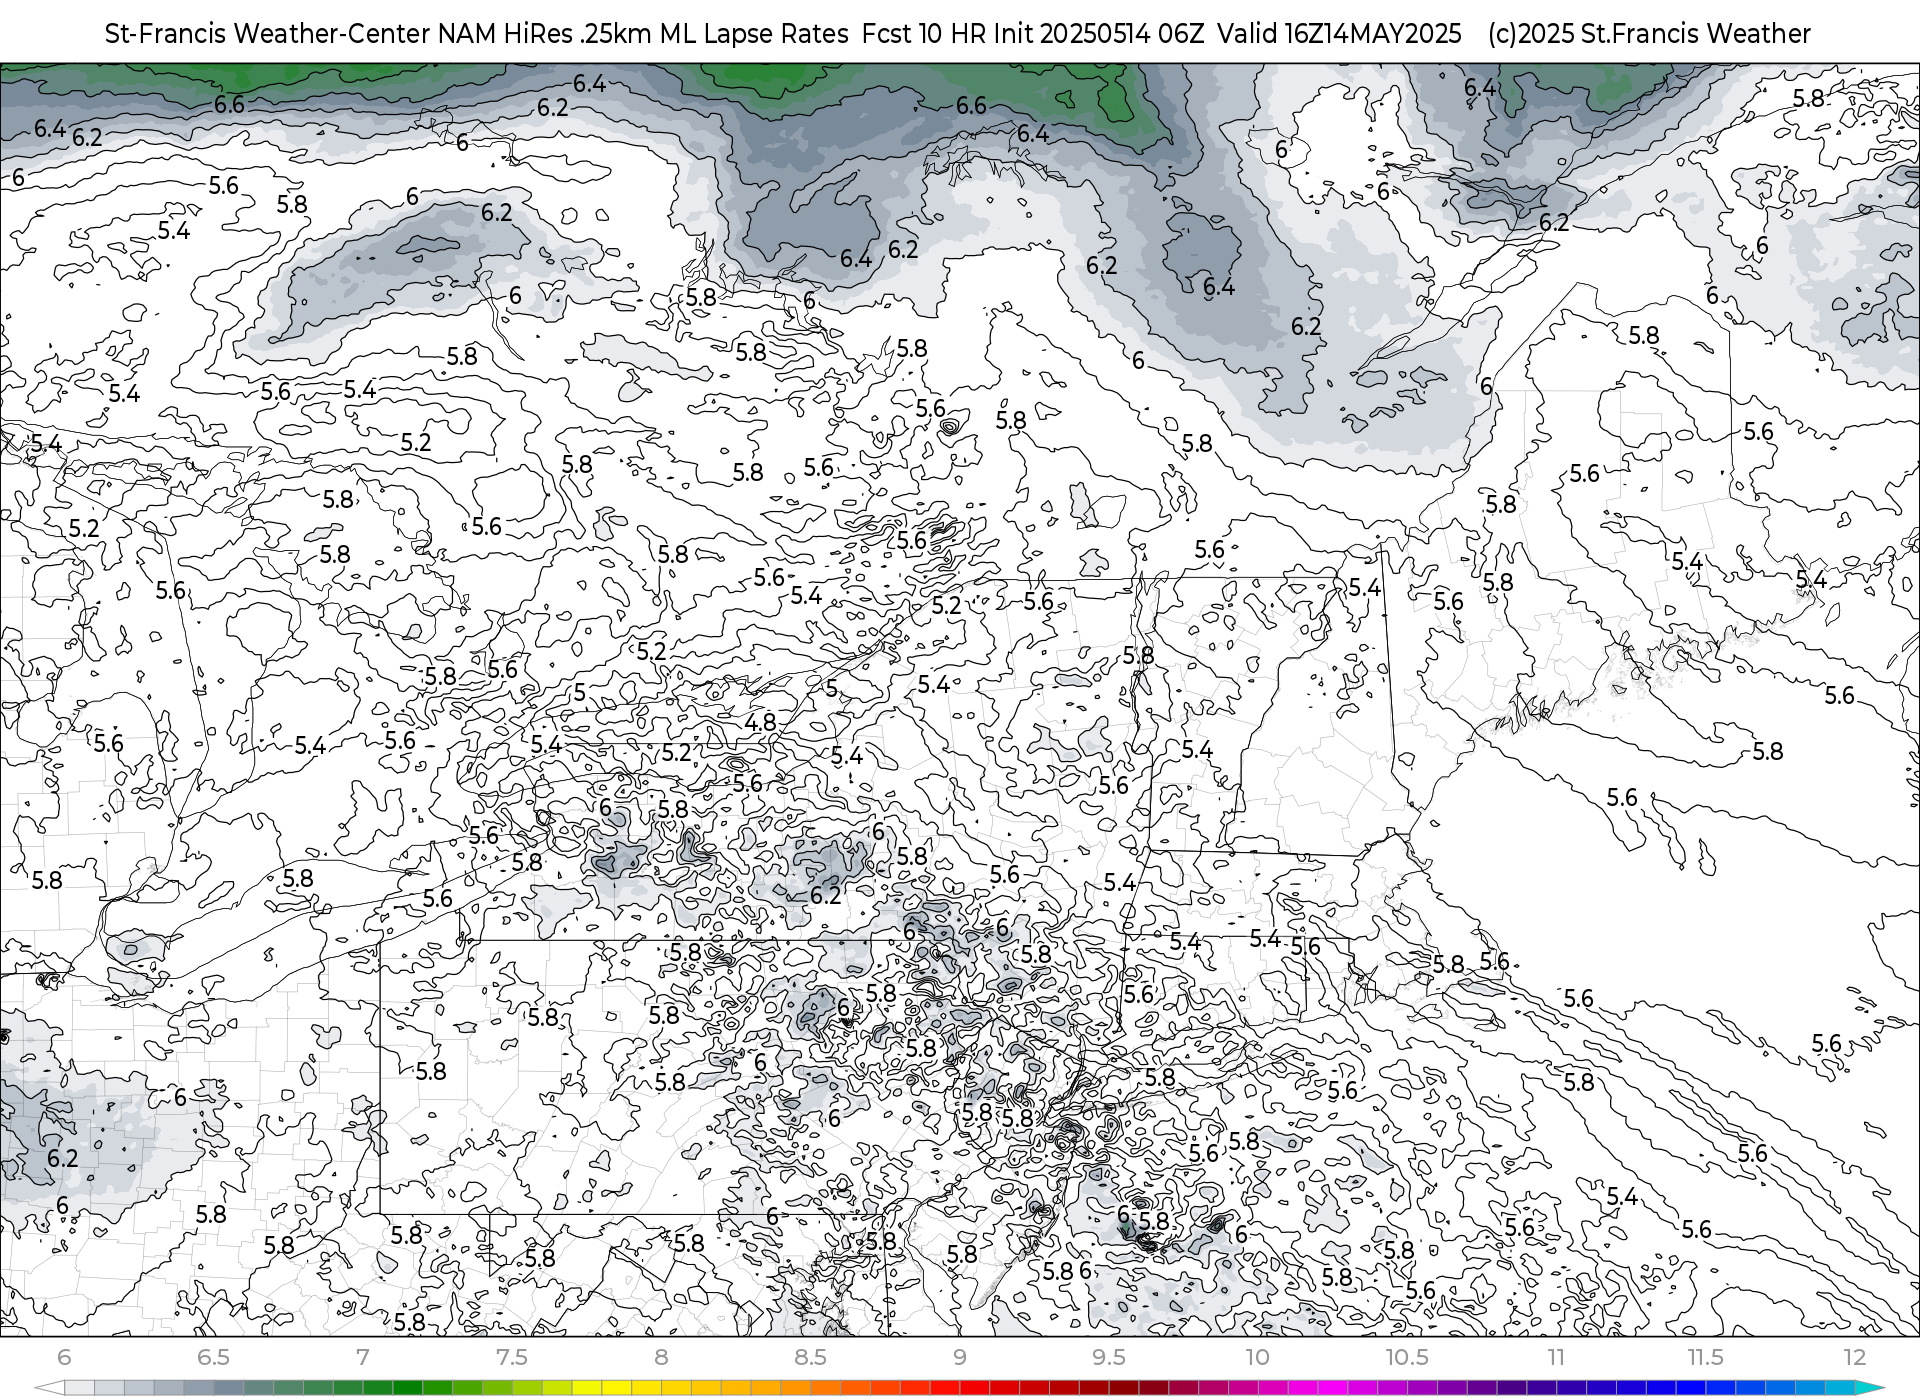Image resolution: width=1920 pixels, height=1400 pixels.
Task: Click the cyan right arrow end of colorbar
Action: tap(1870, 1388)
